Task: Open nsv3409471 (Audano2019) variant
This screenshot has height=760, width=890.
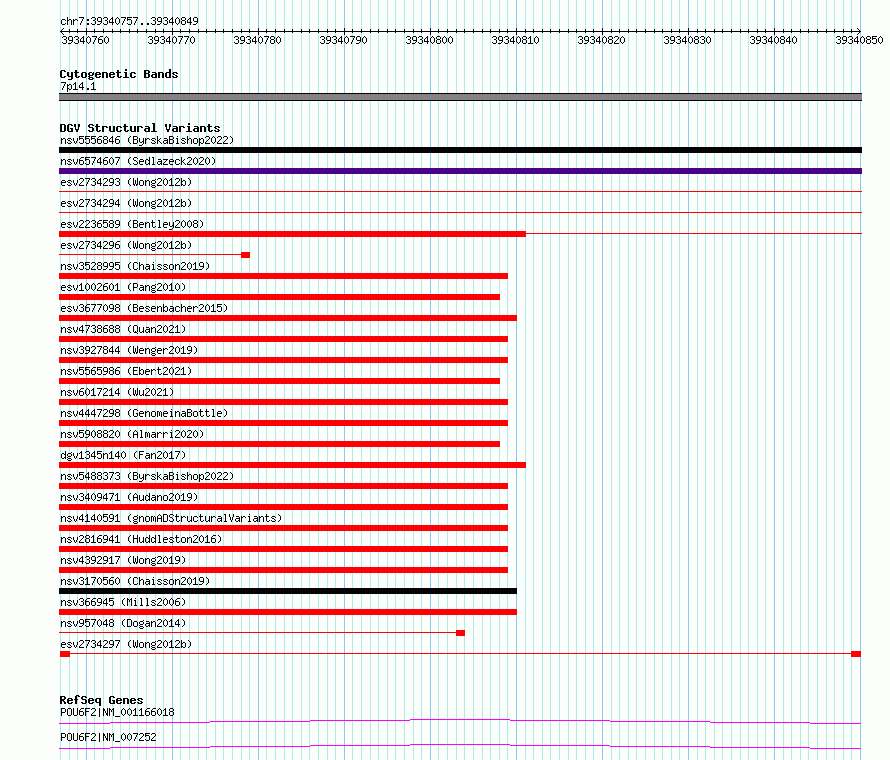Action: pyautogui.click(x=129, y=497)
